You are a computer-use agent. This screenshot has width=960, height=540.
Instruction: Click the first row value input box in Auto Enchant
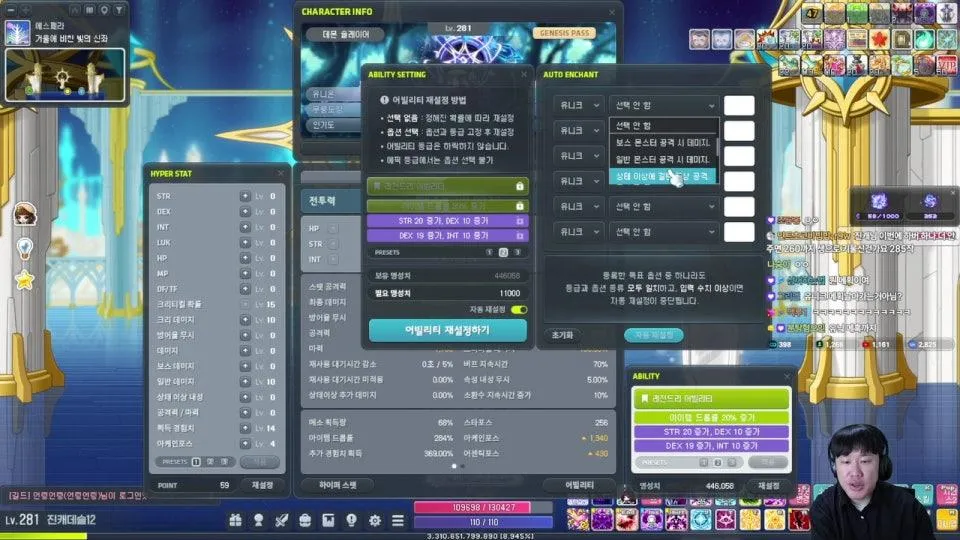click(739, 105)
